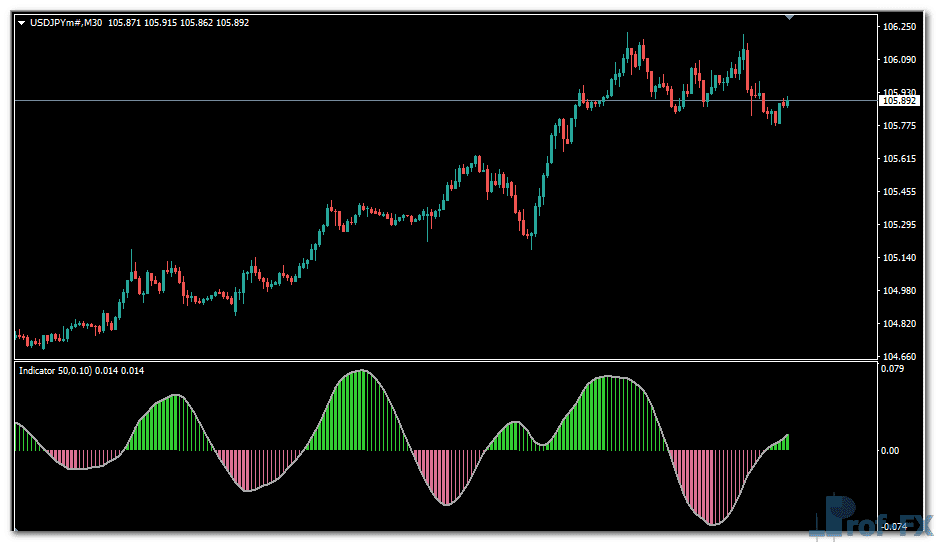The width and height of the screenshot is (936, 542).
Task: Click the deepest indicator trough near the right
Action: [x=712, y=520]
